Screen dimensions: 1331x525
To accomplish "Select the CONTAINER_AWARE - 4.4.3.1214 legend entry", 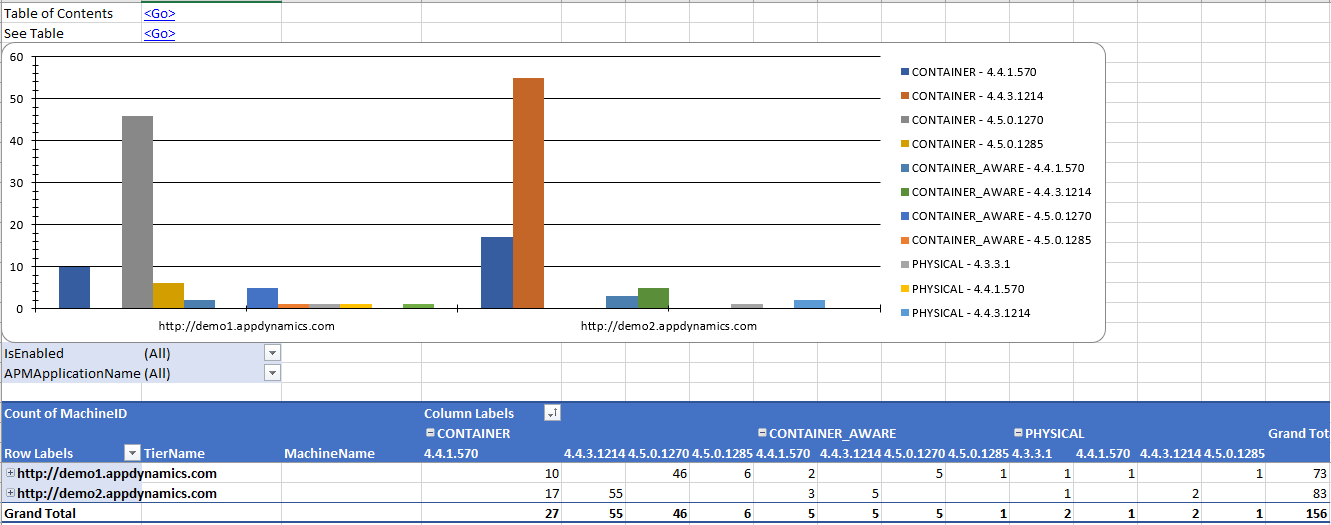I will tap(1000, 192).
